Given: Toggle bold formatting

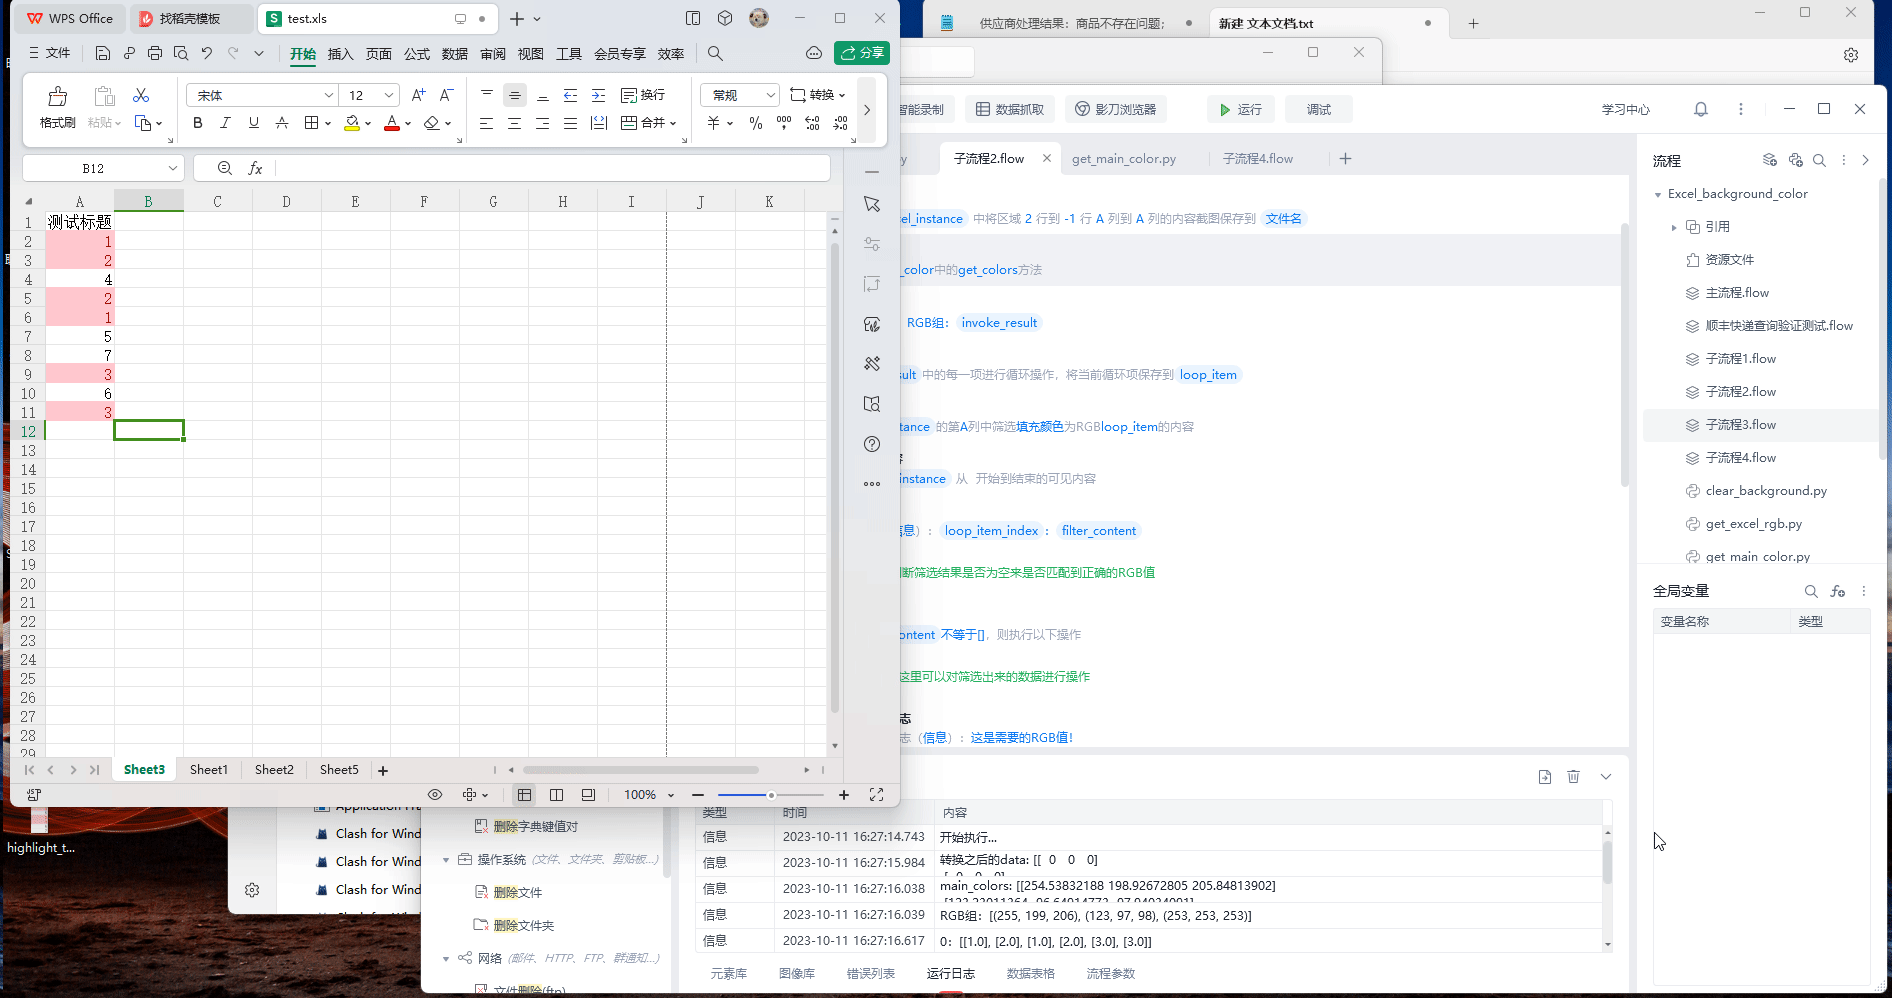Looking at the screenshot, I should 198,123.
